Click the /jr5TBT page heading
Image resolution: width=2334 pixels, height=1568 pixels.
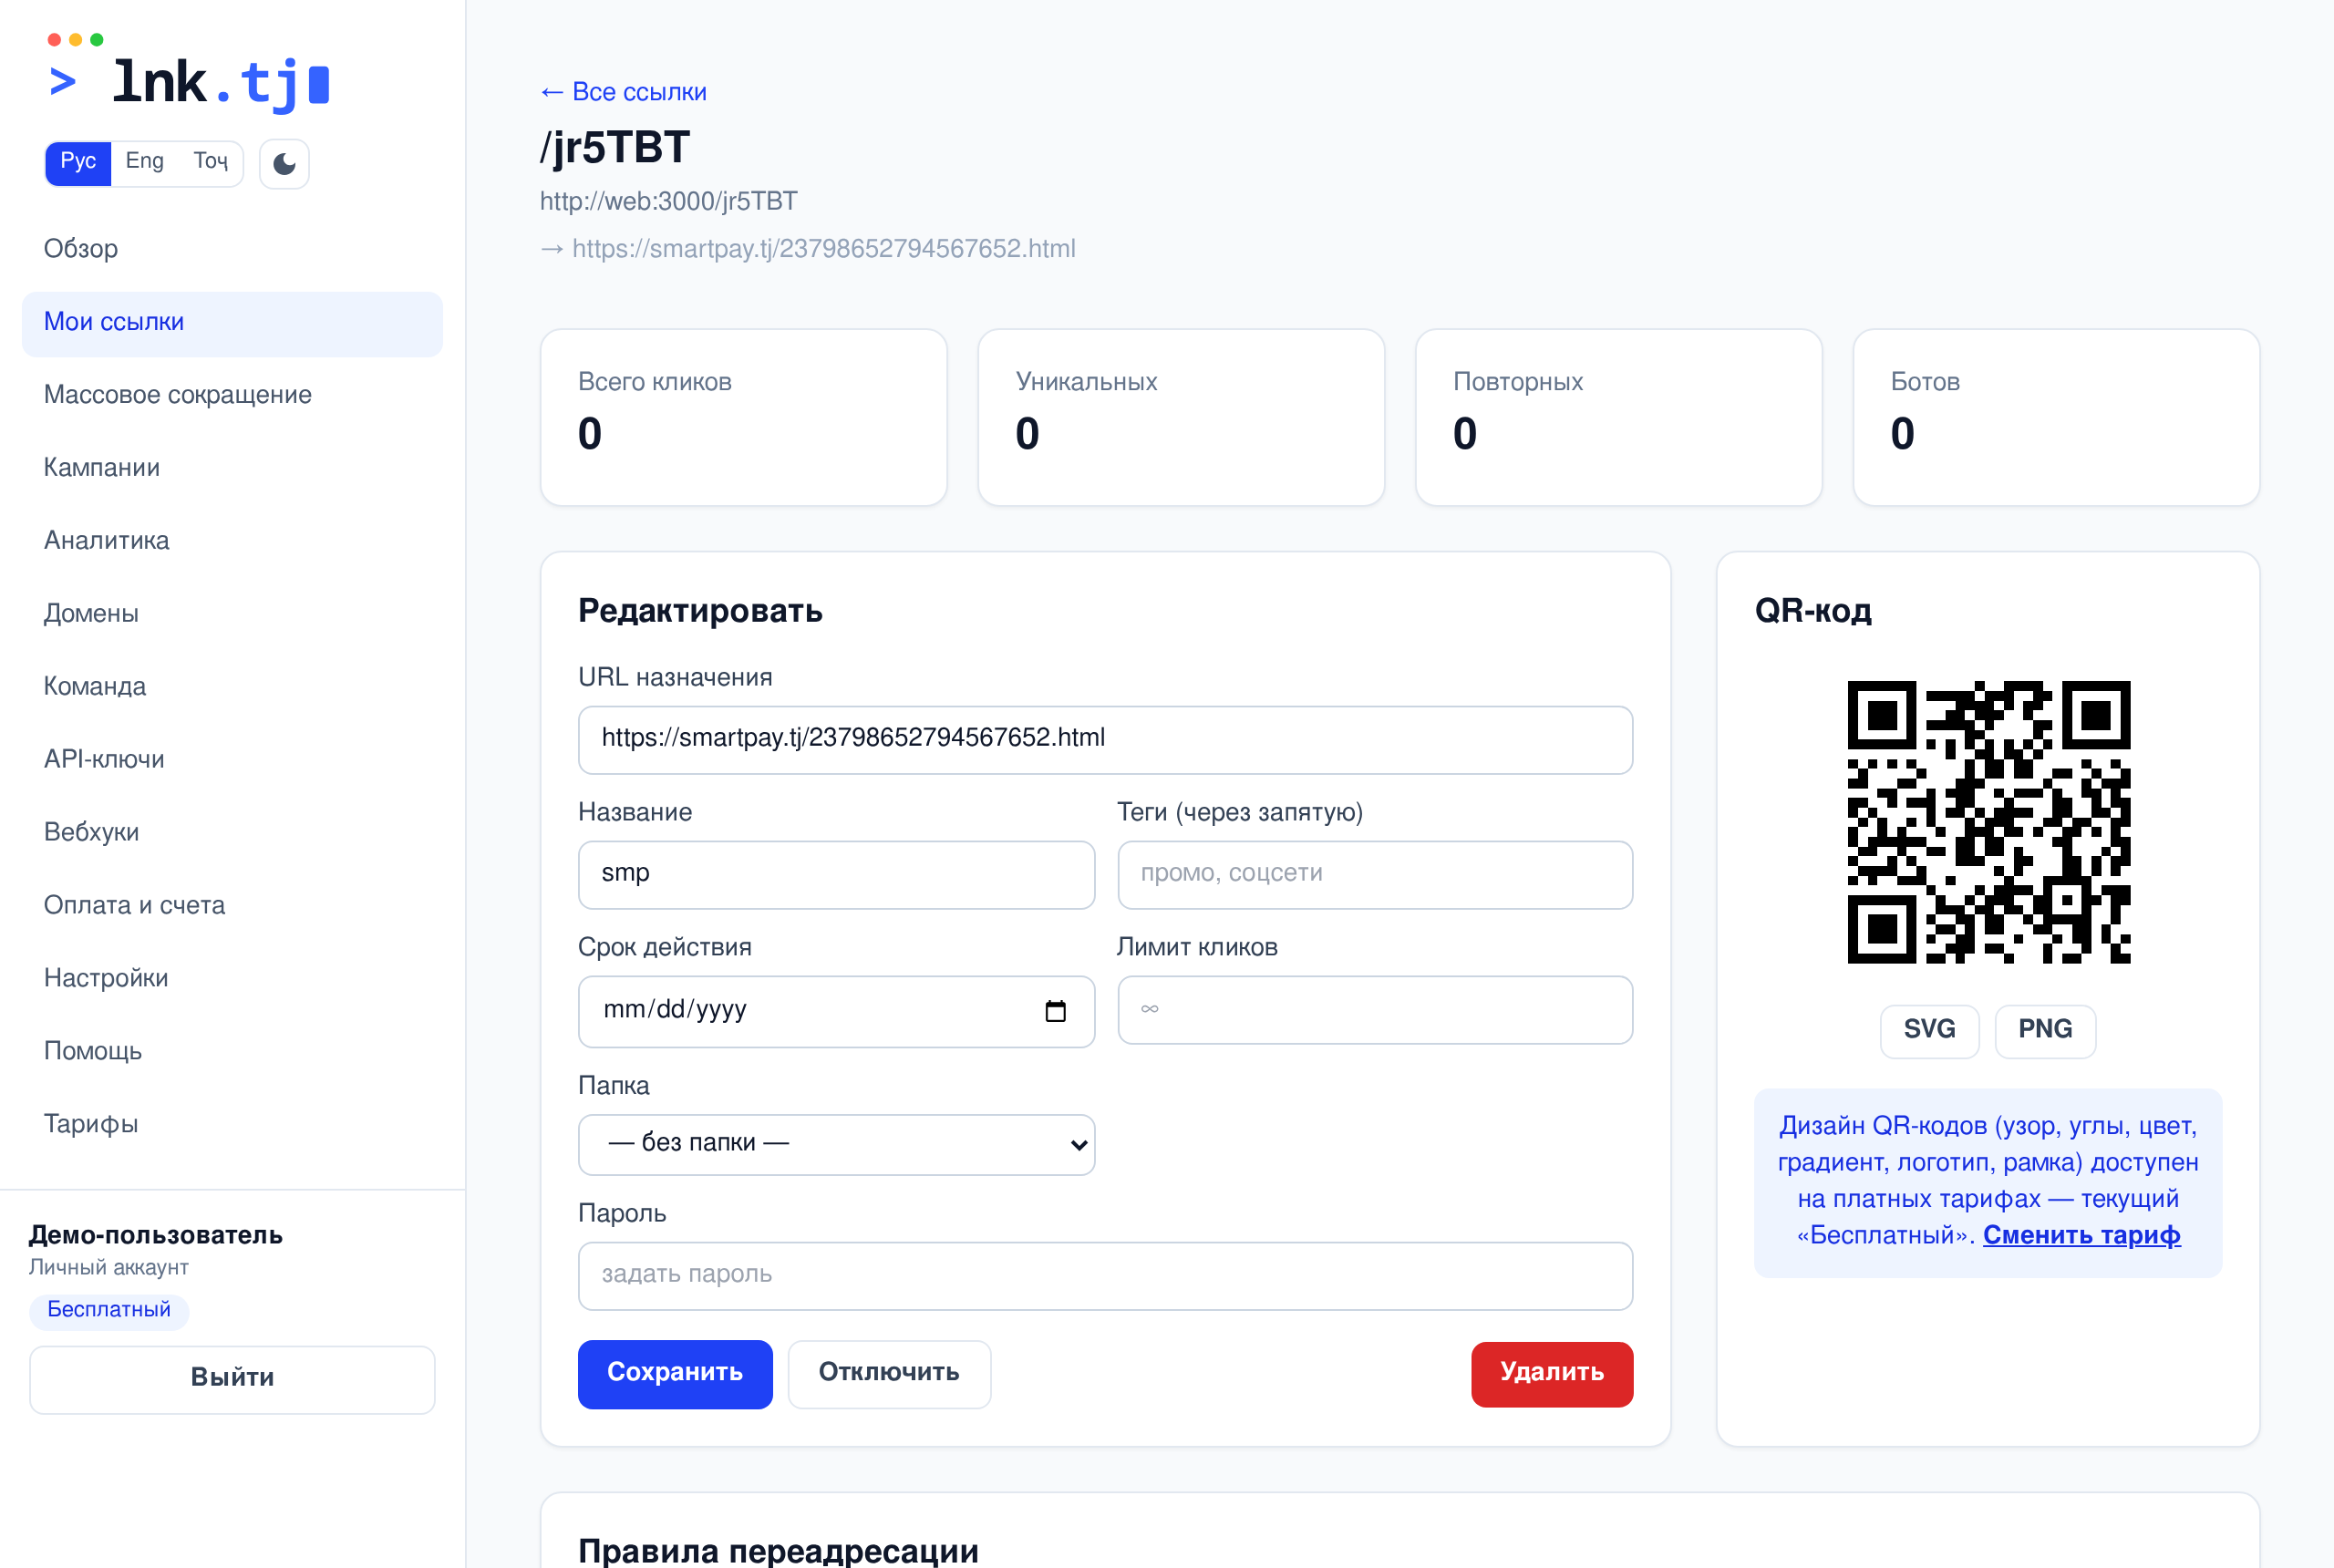tap(615, 147)
